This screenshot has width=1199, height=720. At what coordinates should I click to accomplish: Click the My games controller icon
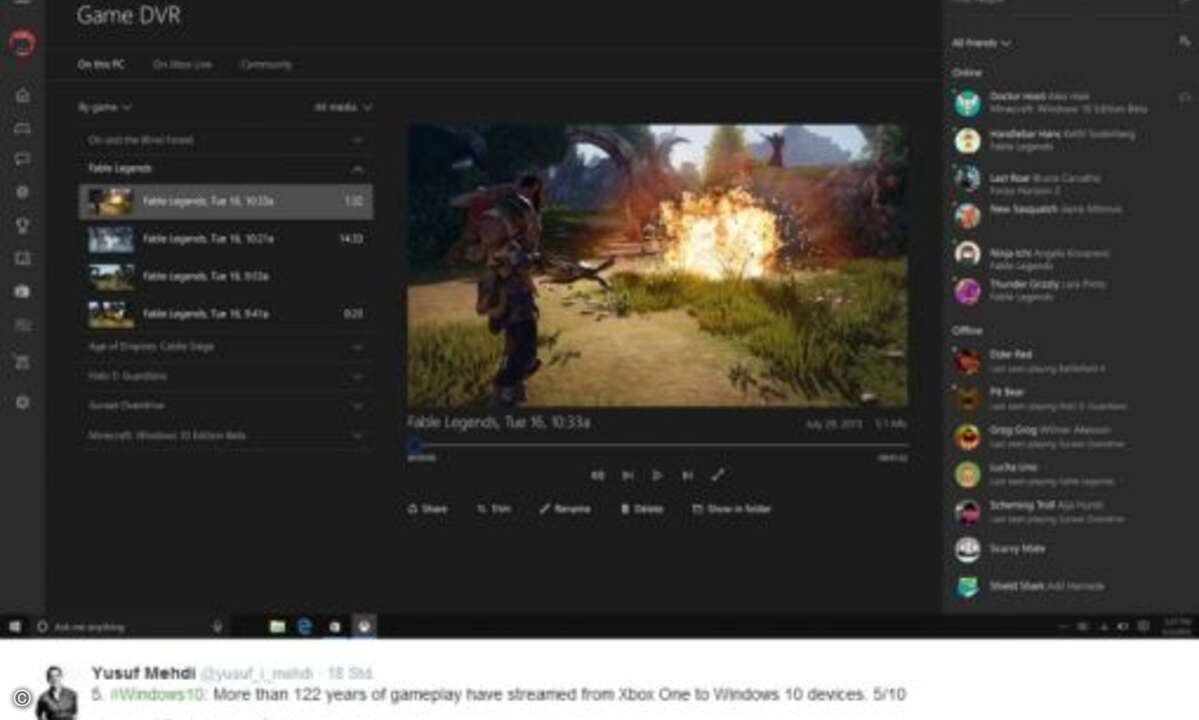pyautogui.click(x=22, y=128)
